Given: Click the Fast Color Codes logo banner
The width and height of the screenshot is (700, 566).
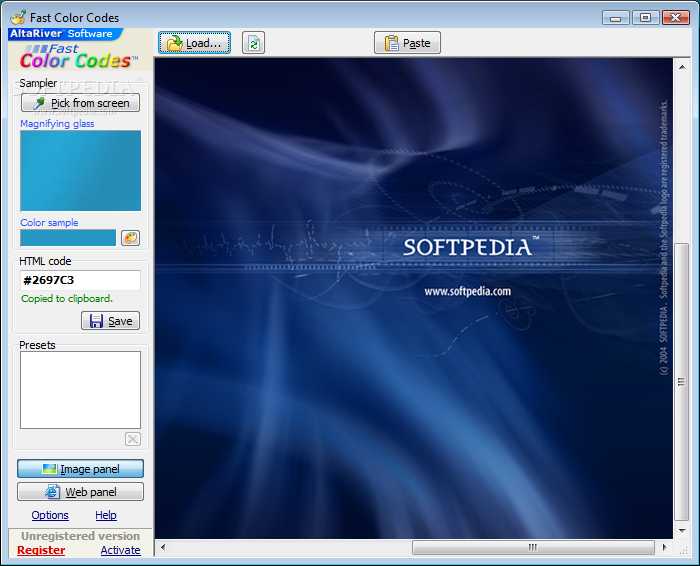Looking at the screenshot, I should pos(80,50).
